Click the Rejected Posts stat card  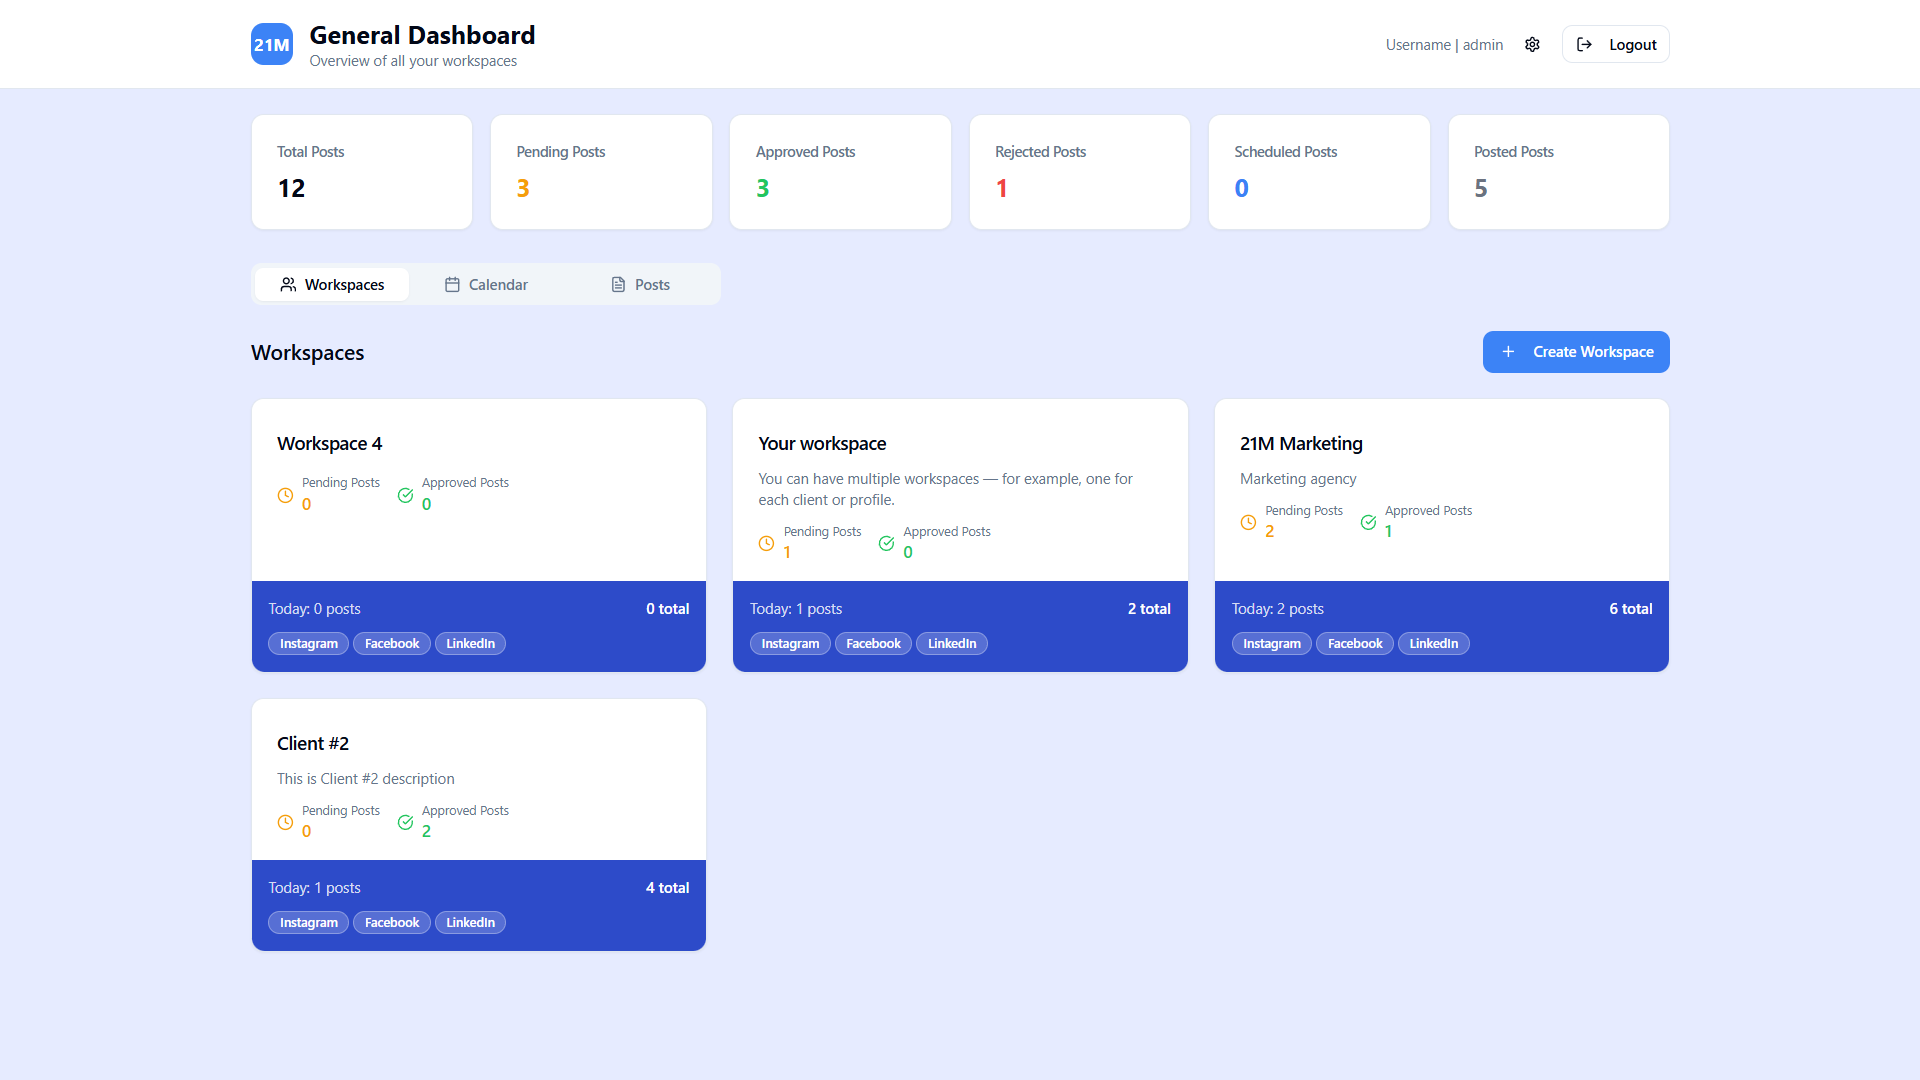pos(1080,172)
